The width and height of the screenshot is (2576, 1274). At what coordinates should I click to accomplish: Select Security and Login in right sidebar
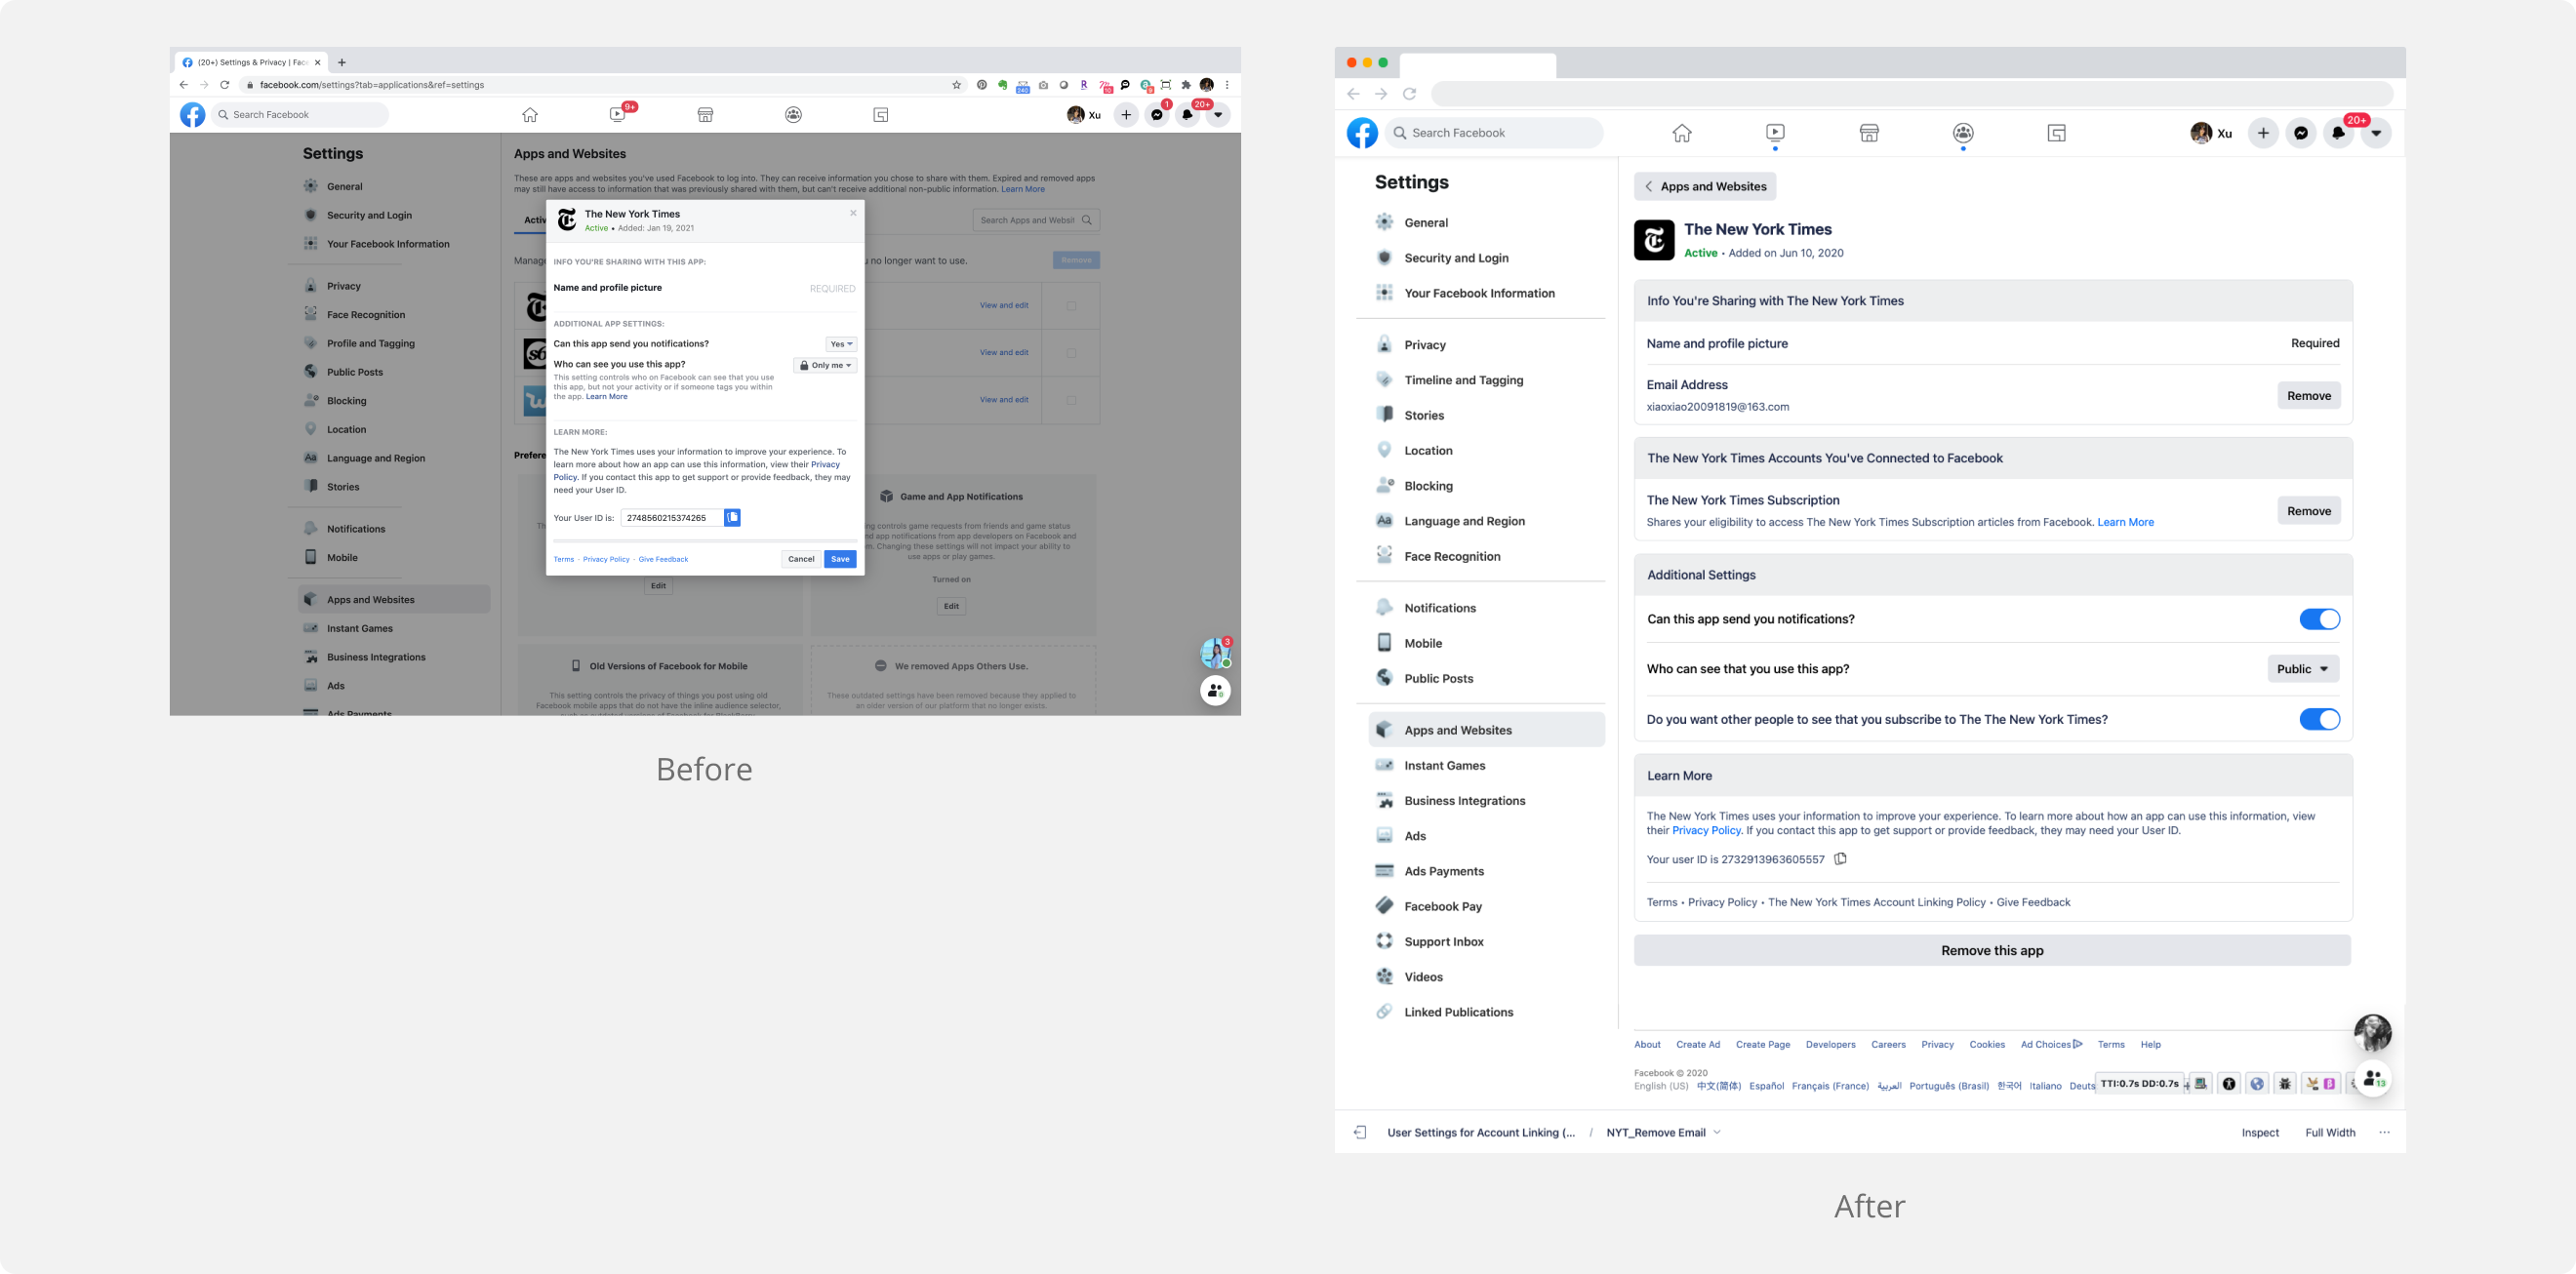click(1455, 258)
